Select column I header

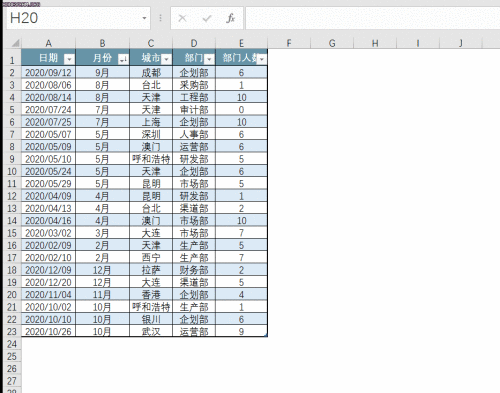click(418, 43)
